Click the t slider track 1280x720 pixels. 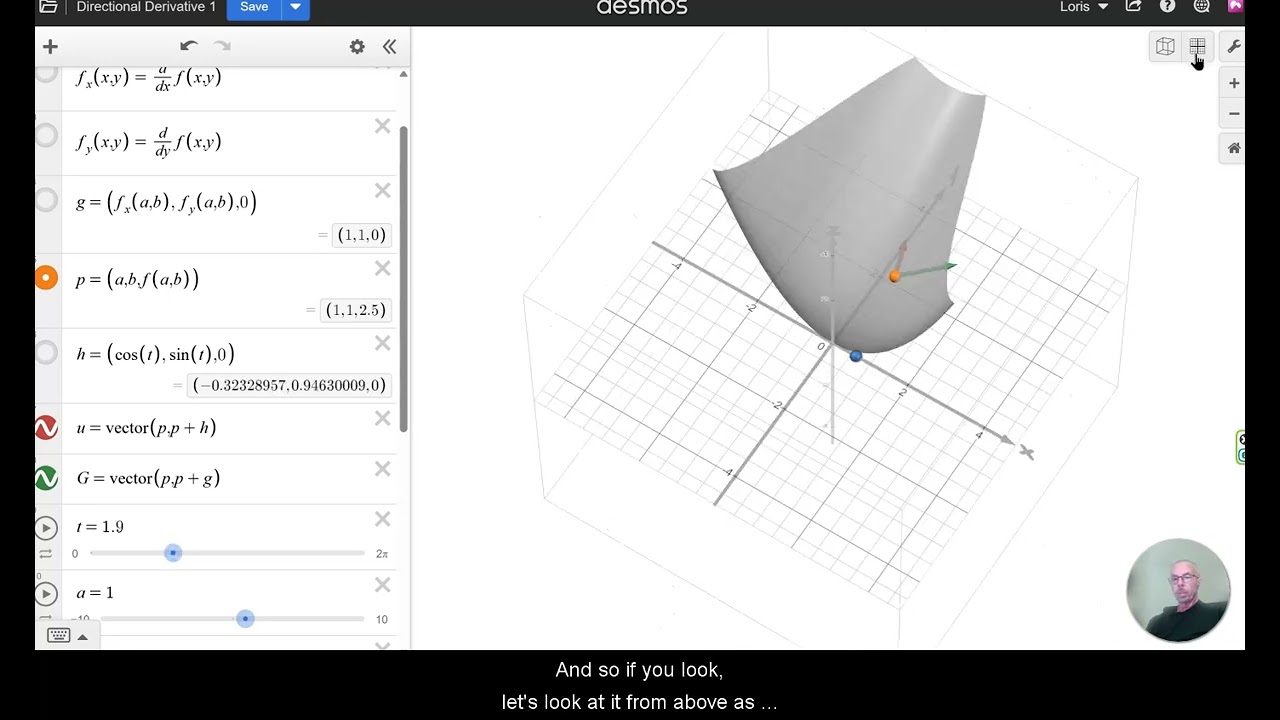[228, 553]
